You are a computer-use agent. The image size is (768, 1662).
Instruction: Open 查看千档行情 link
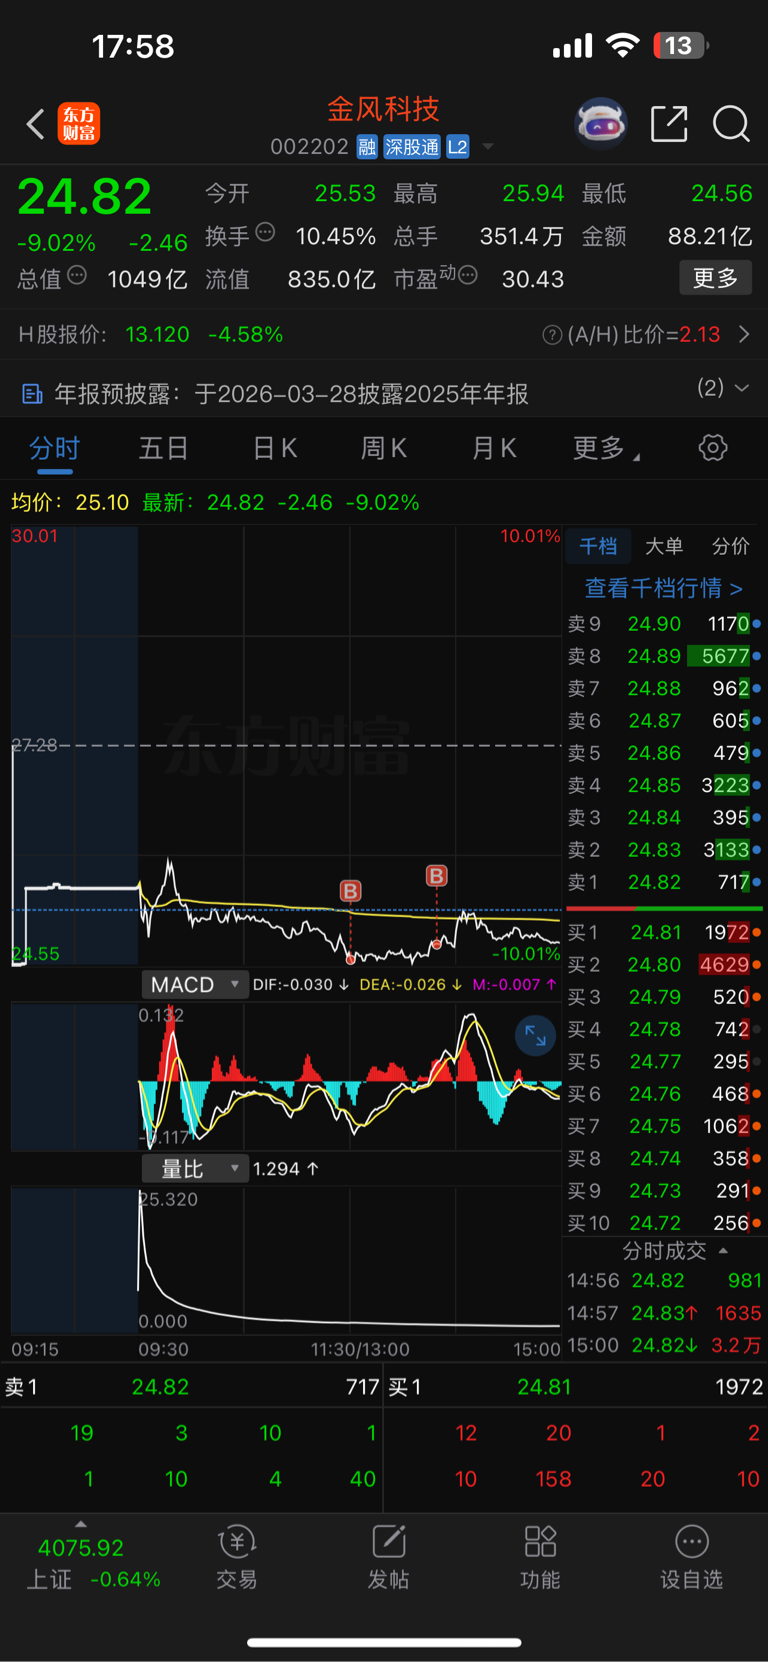pos(664,588)
